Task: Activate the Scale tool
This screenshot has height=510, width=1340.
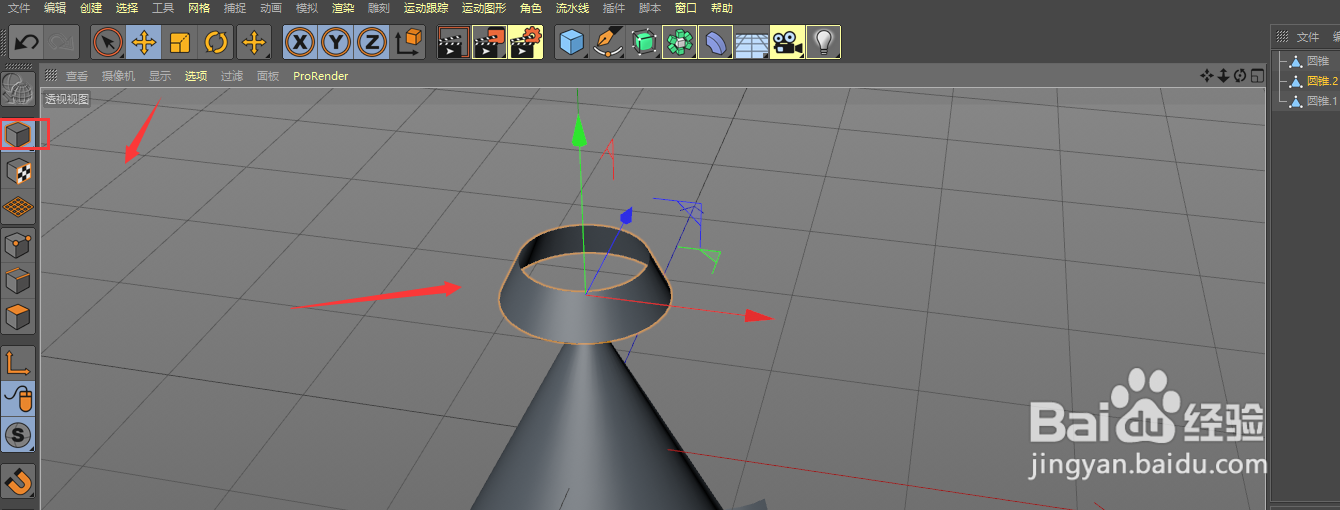Action: [x=180, y=42]
